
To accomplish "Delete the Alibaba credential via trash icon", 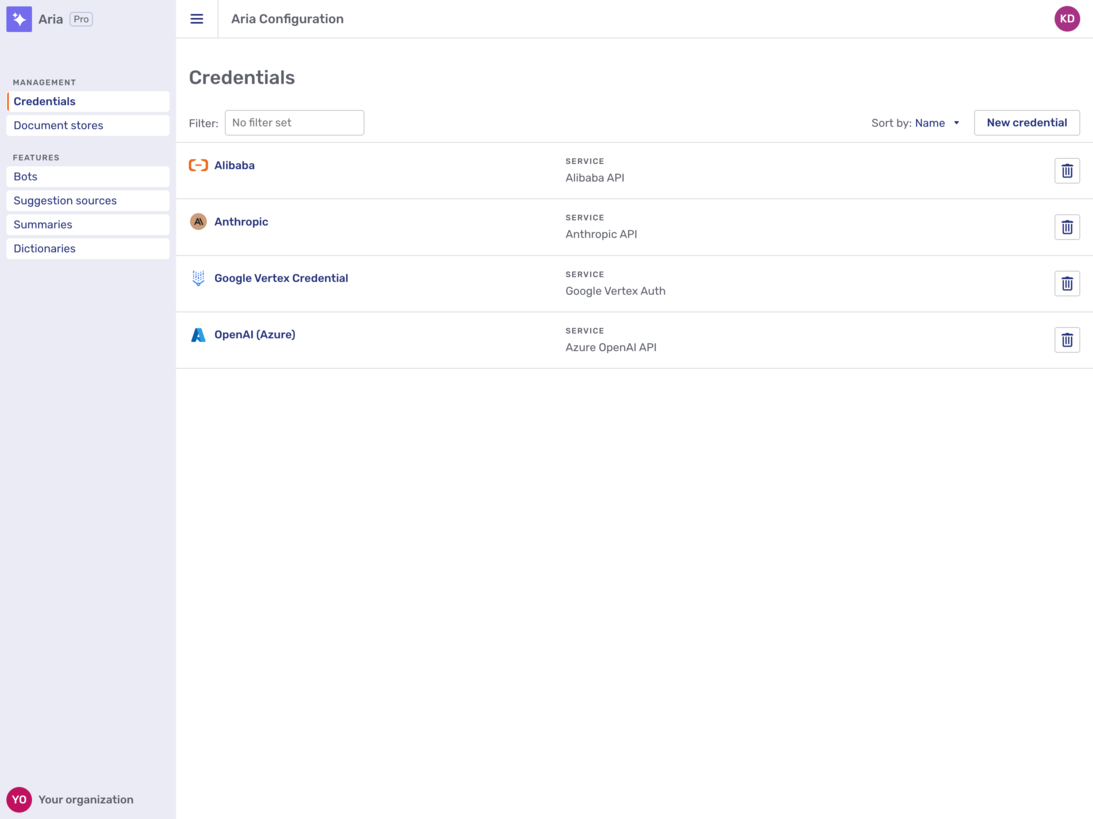I will 1067,170.
